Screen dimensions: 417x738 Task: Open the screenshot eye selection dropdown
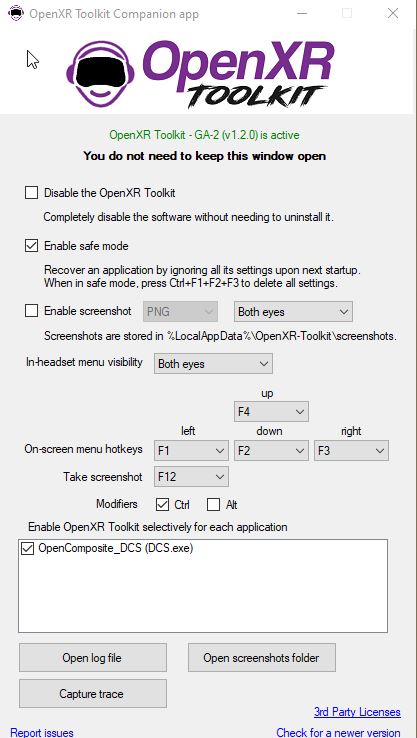tap(293, 312)
